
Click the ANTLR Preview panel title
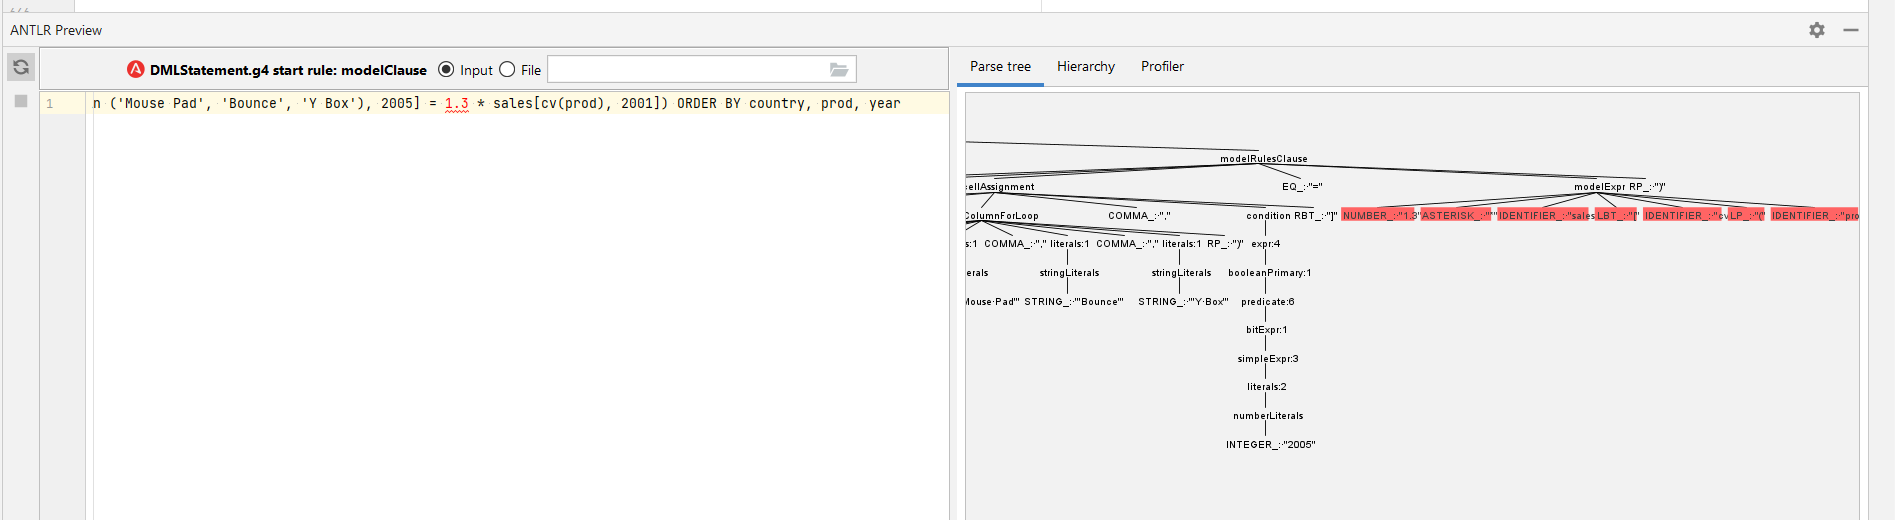pos(56,30)
